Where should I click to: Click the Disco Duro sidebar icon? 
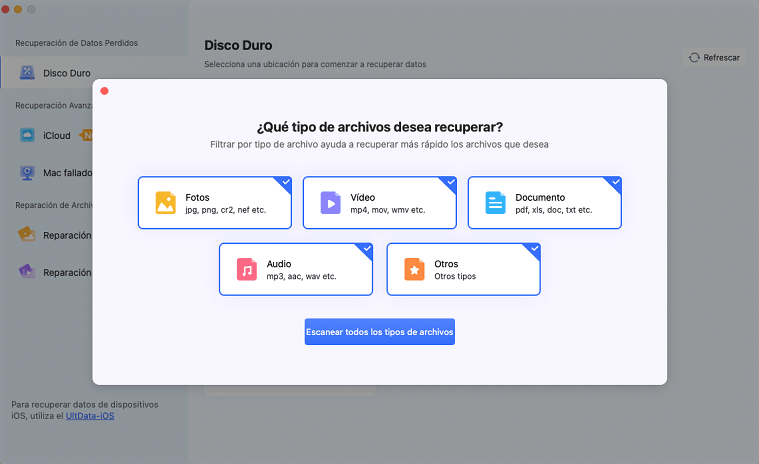pos(27,73)
